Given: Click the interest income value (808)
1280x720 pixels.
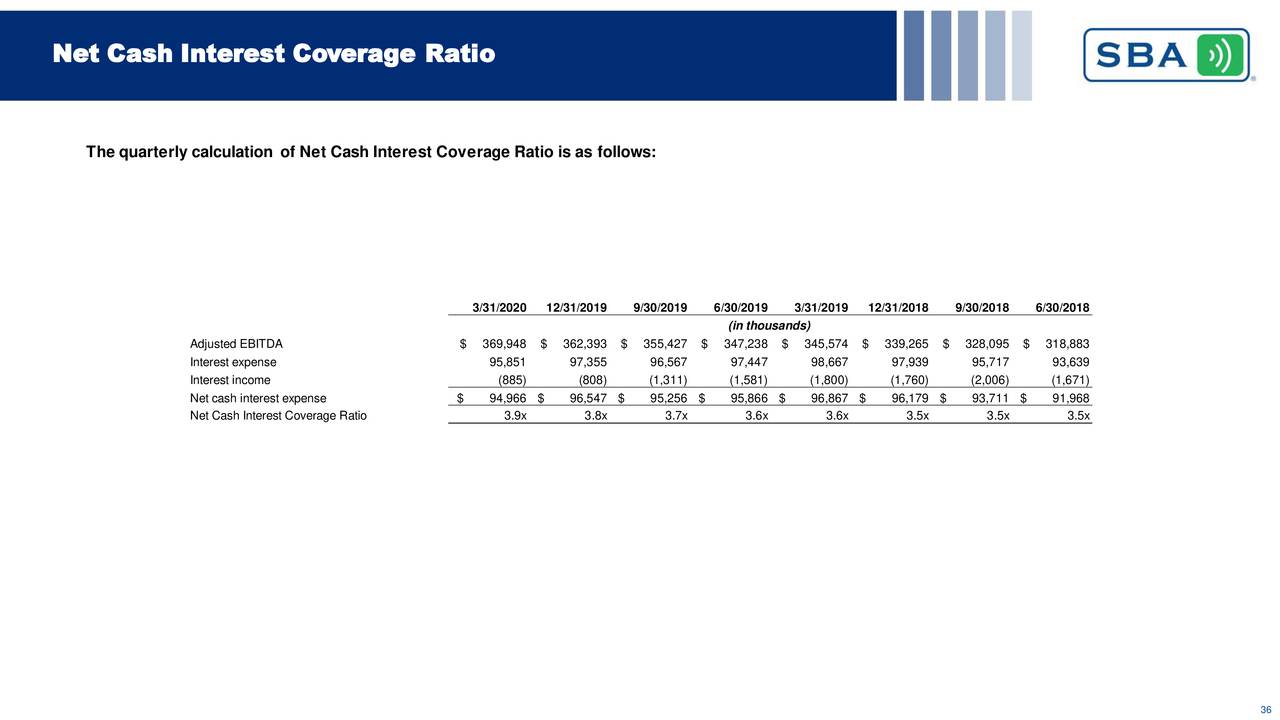Looking at the screenshot, I should point(594,380).
